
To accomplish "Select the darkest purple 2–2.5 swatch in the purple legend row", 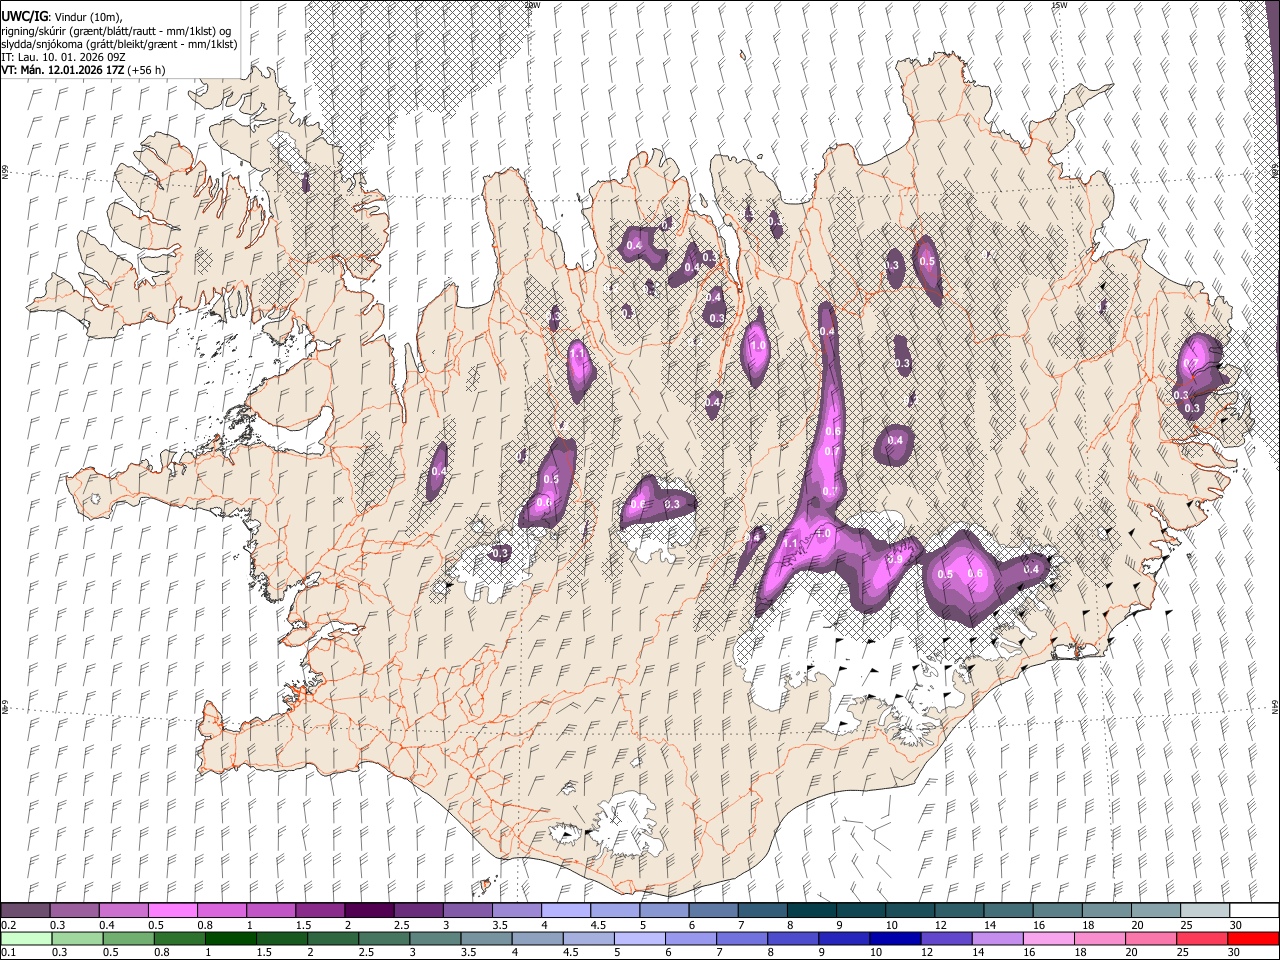I will [x=369, y=910].
